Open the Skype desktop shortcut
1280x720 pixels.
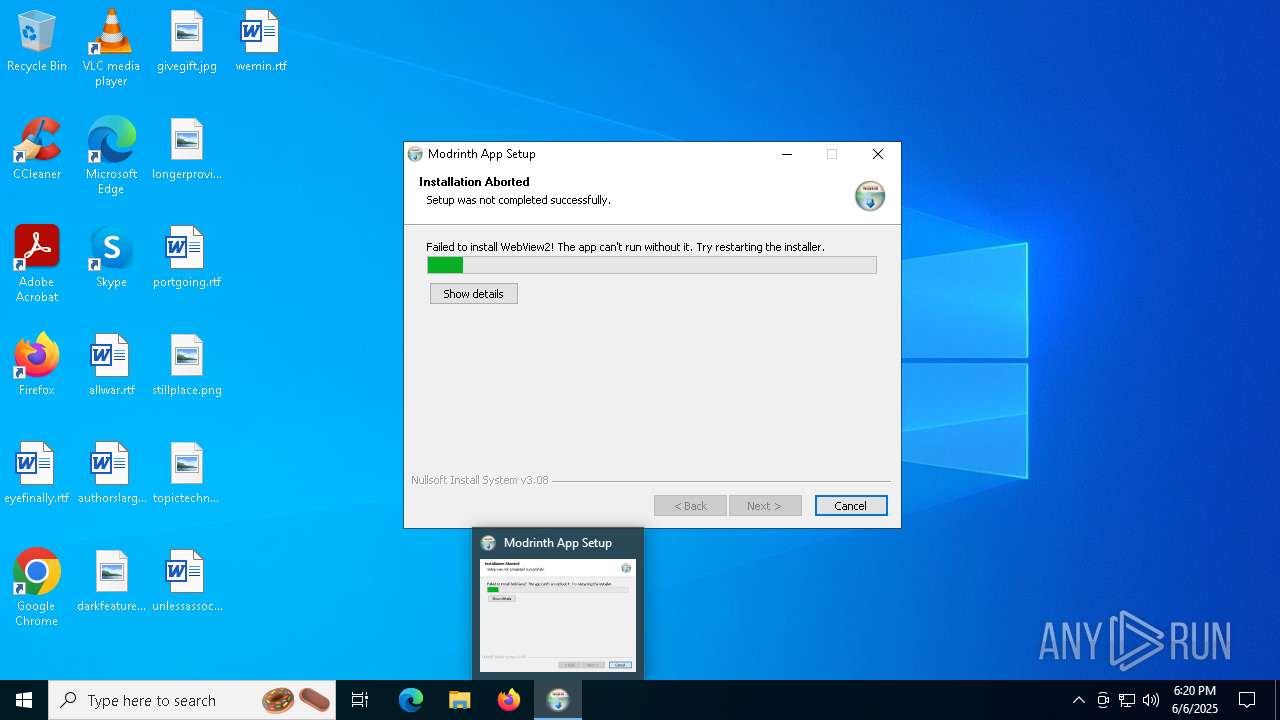tap(111, 257)
